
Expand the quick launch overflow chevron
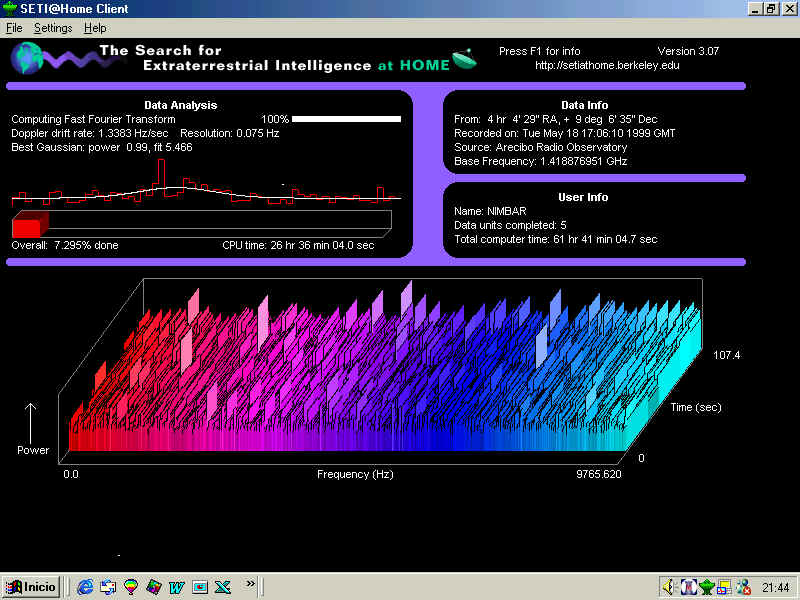tap(250, 583)
